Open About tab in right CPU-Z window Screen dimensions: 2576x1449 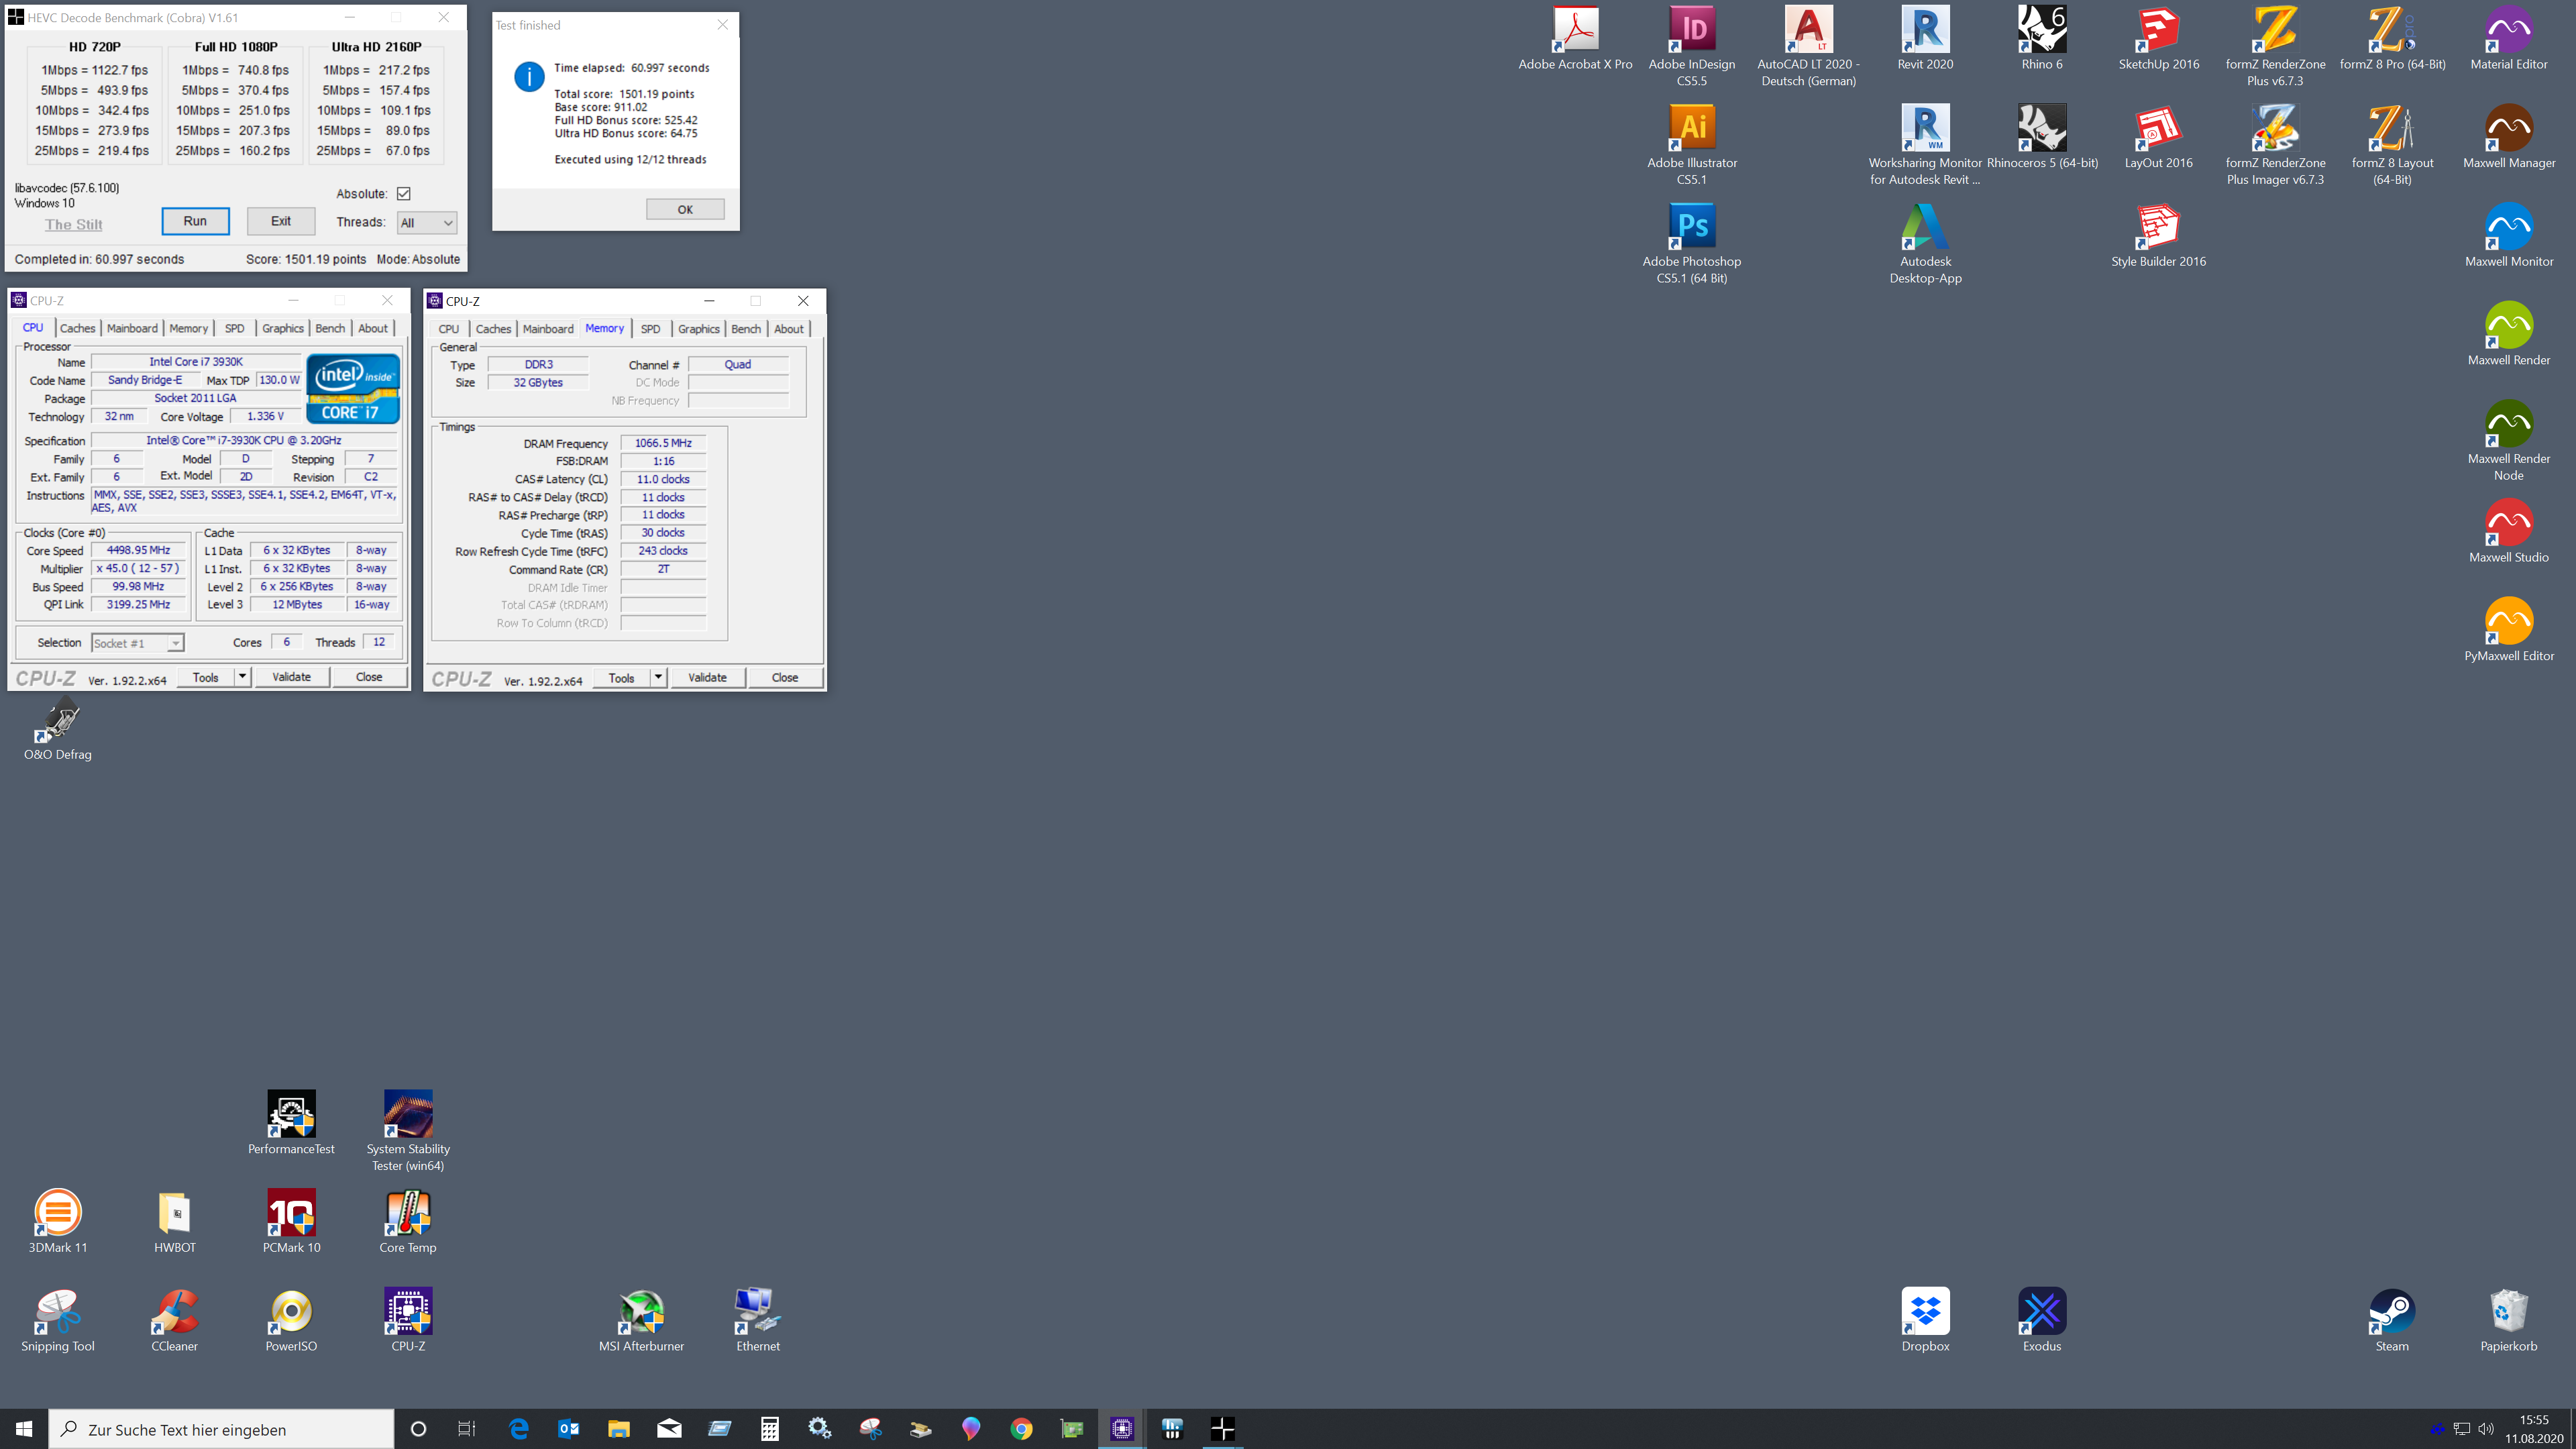coord(788,329)
